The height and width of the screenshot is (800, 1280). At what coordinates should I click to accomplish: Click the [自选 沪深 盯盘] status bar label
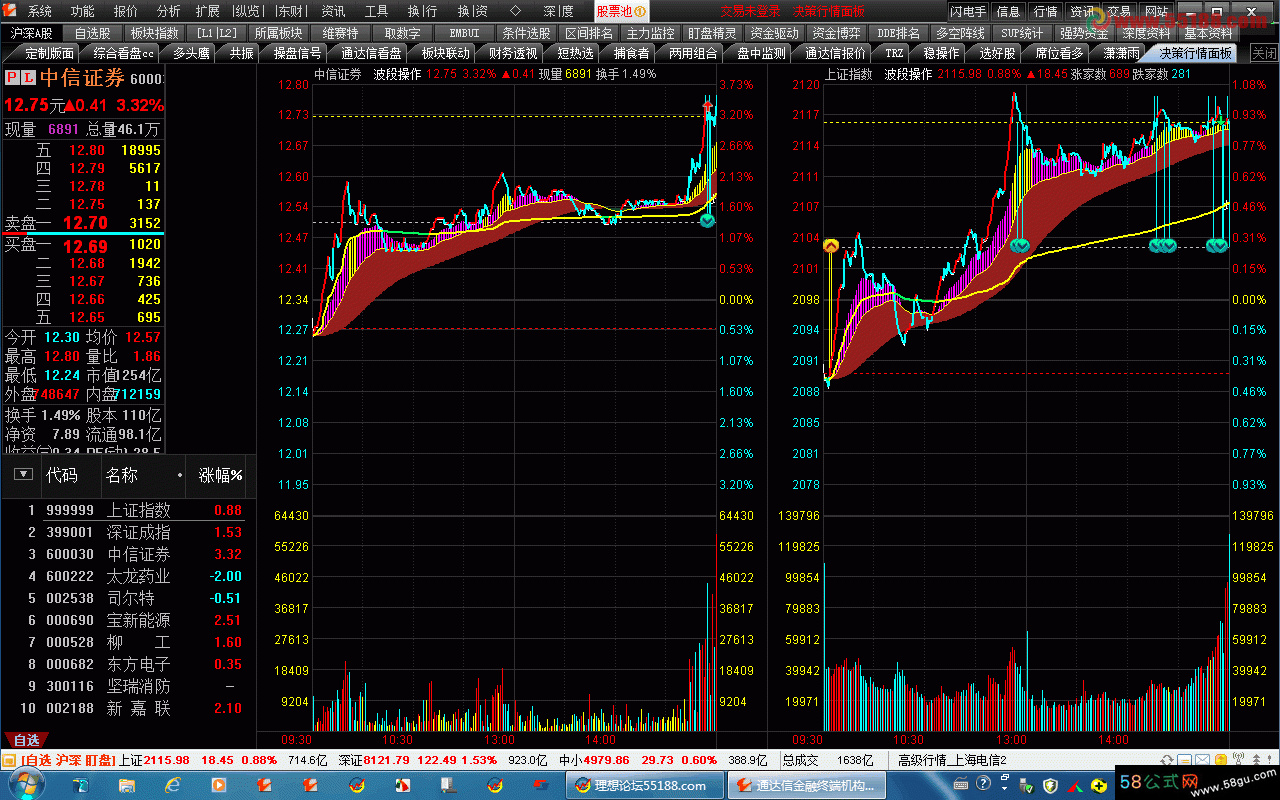point(67,761)
